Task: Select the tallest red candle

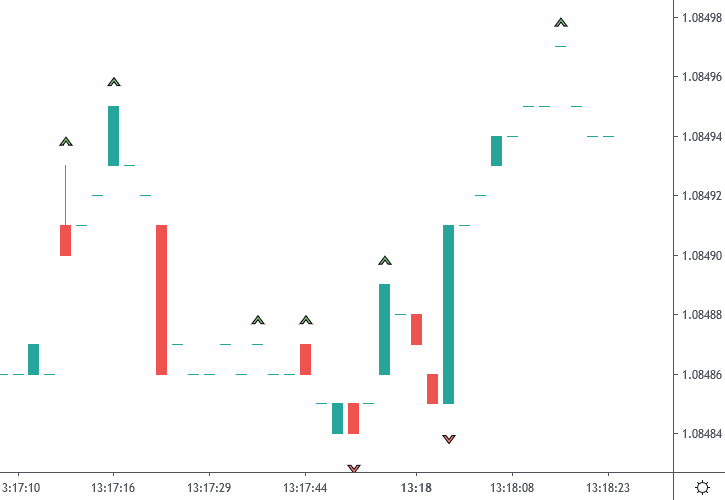Action: (161, 299)
